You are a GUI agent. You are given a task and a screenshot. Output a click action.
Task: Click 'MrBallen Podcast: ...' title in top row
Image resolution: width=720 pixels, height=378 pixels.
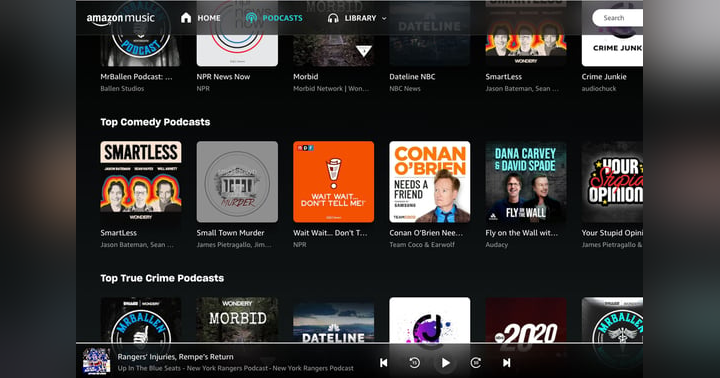pyautogui.click(x=136, y=77)
